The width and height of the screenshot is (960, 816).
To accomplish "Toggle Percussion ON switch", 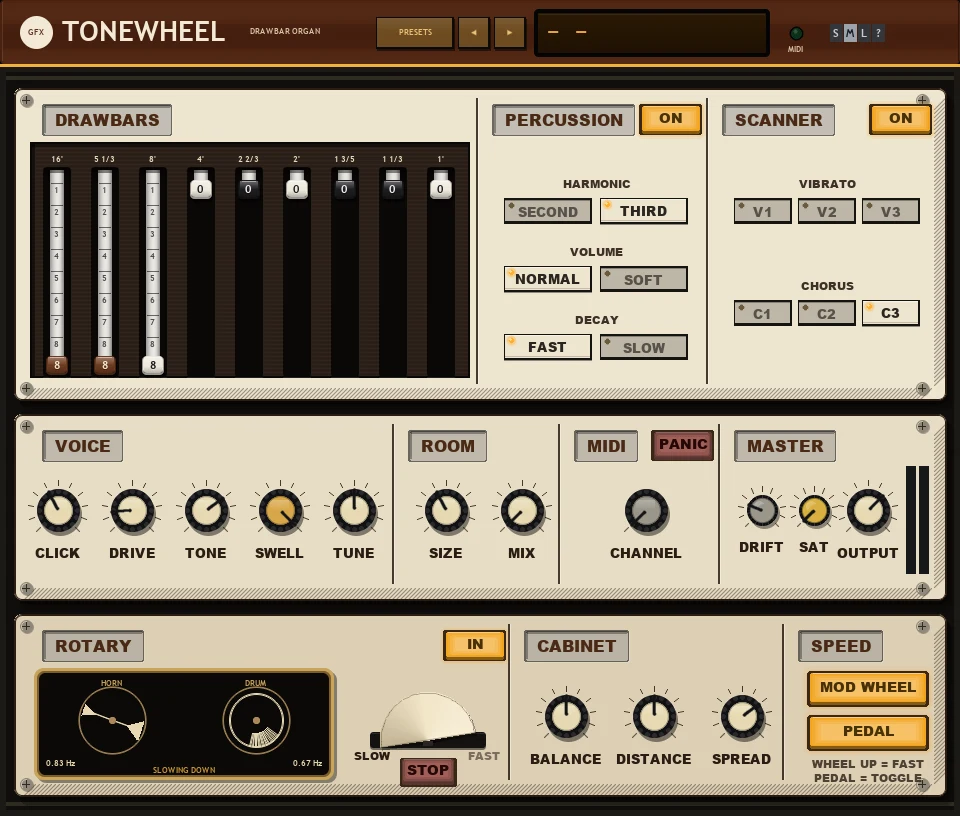I will pos(670,119).
